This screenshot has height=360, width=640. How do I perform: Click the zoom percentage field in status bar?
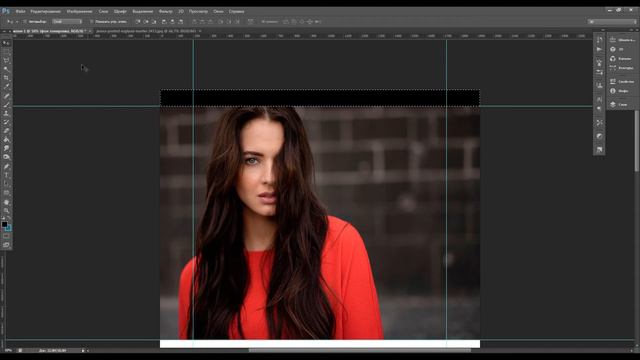click(9, 351)
